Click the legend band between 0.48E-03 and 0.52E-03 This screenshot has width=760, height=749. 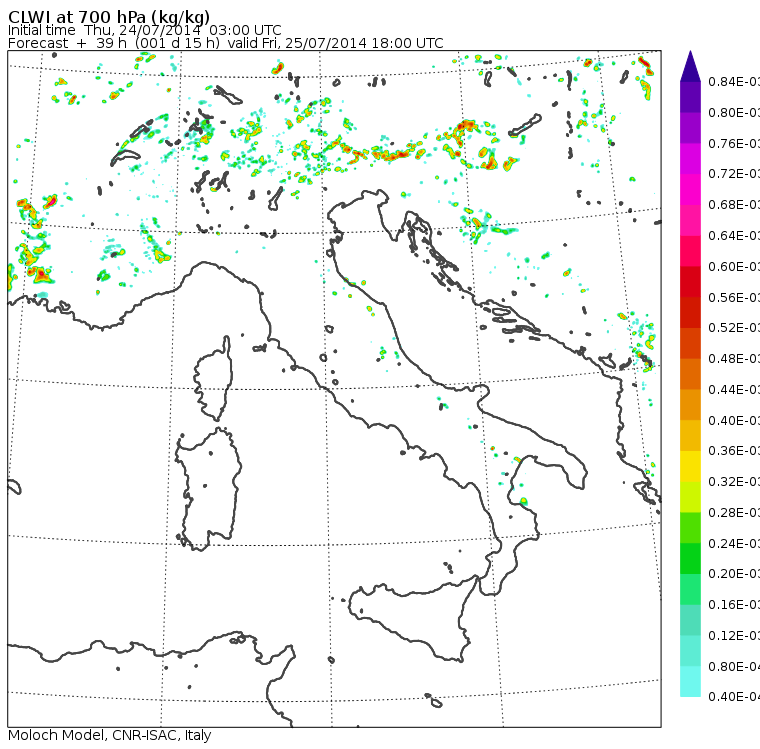click(x=690, y=343)
